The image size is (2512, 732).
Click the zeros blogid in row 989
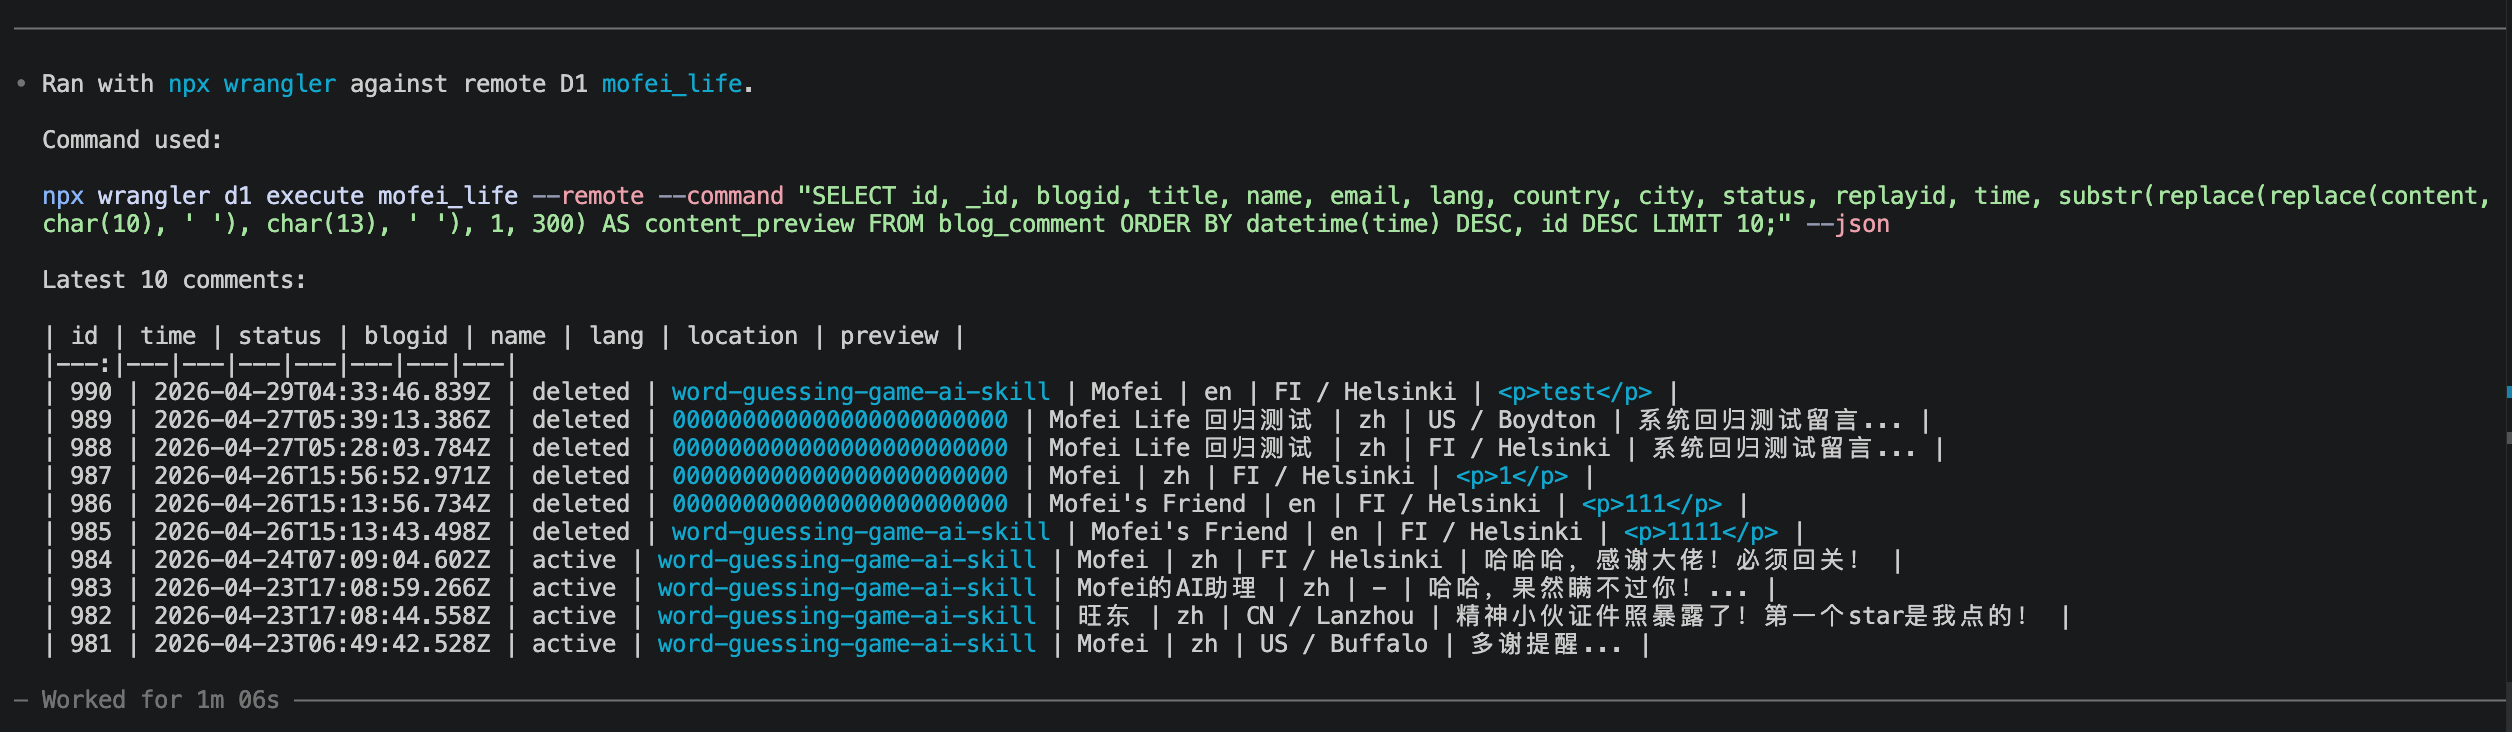[x=840, y=420]
